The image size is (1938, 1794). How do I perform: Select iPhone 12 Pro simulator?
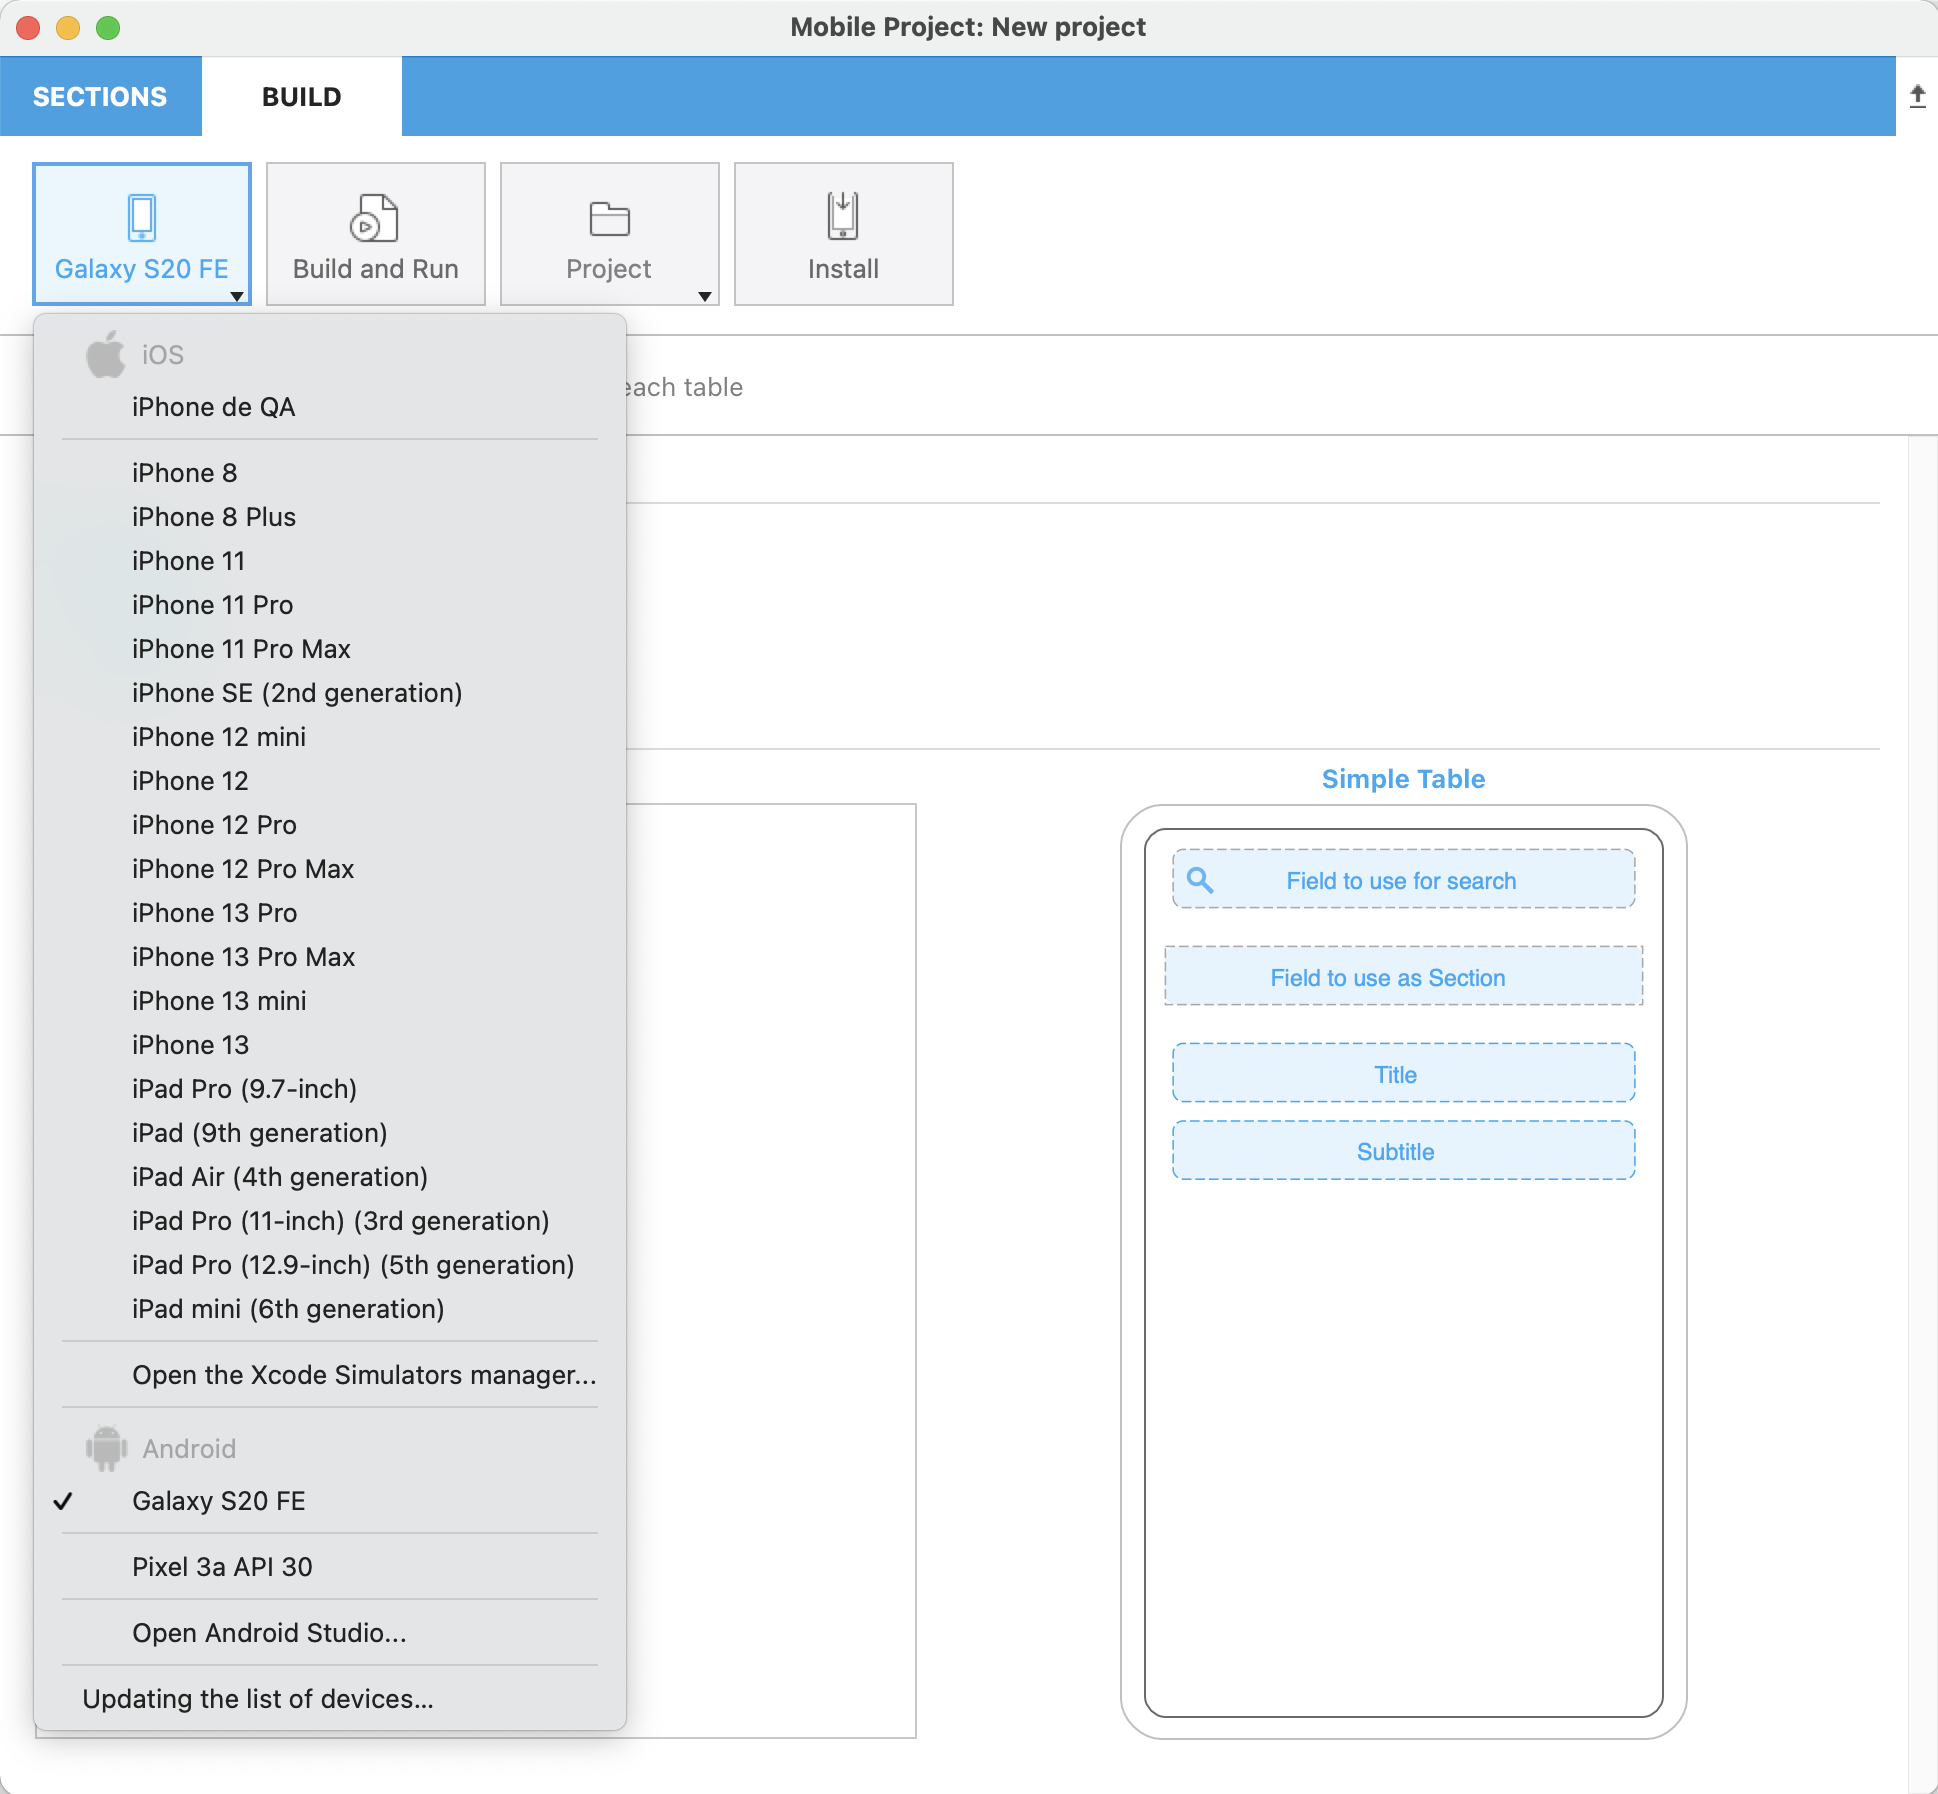tap(330, 825)
